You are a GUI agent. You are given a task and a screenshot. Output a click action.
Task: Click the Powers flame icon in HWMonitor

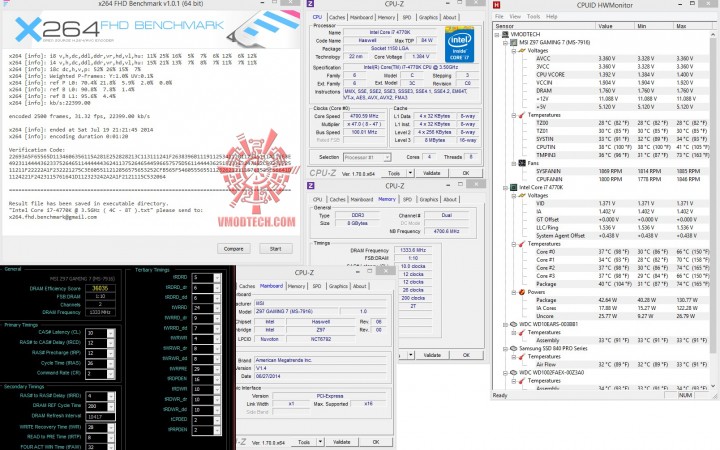pos(522,292)
